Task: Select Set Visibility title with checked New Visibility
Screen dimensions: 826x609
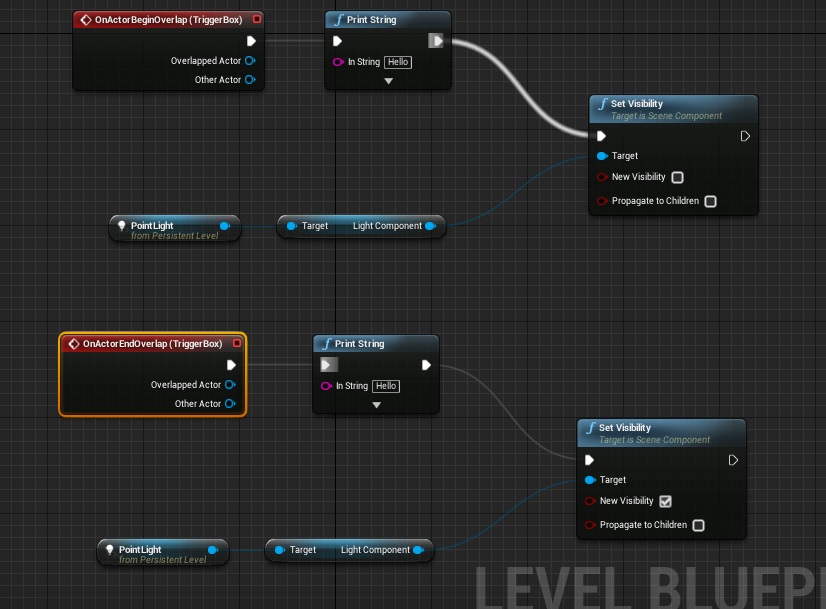Action: (625, 428)
